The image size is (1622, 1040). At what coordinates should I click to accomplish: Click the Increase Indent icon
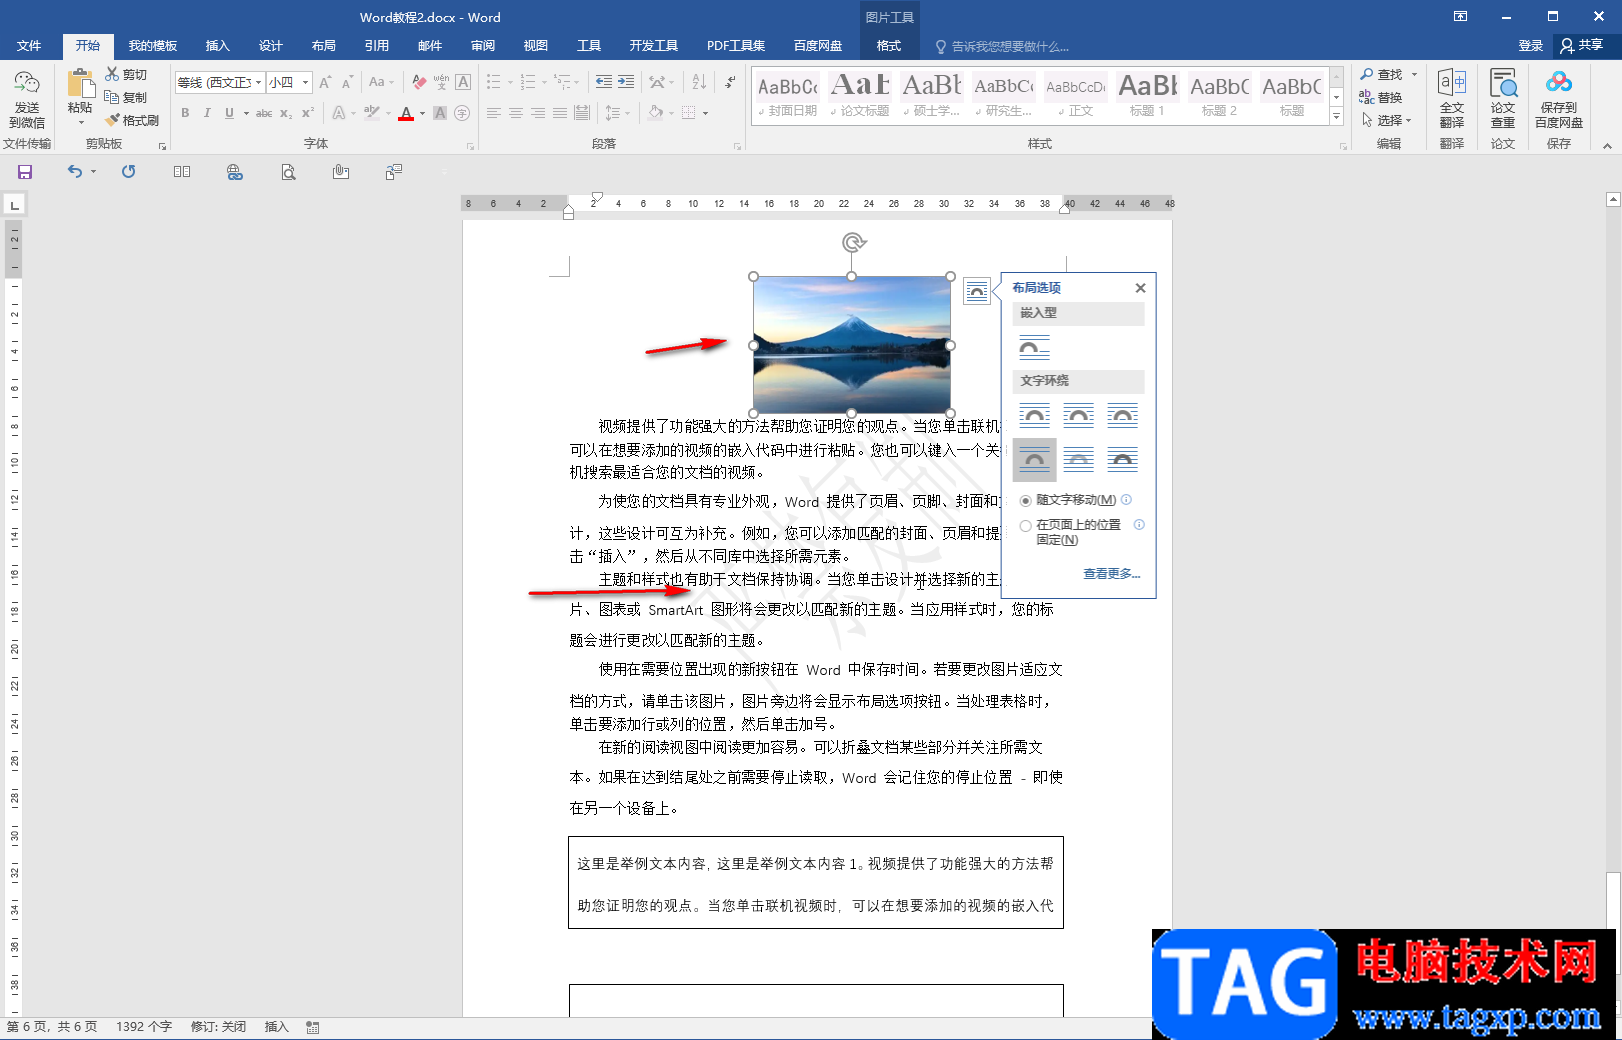click(626, 82)
